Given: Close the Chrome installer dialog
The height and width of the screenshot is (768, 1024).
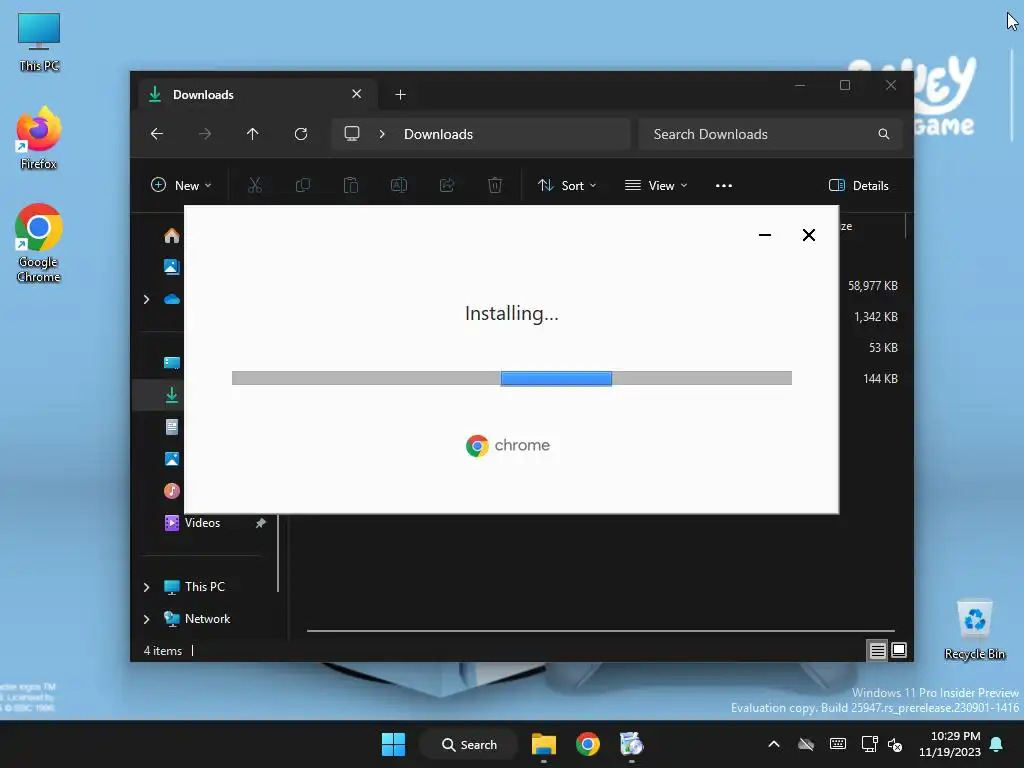Looking at the screenshot, I should [x=808, y=235].
